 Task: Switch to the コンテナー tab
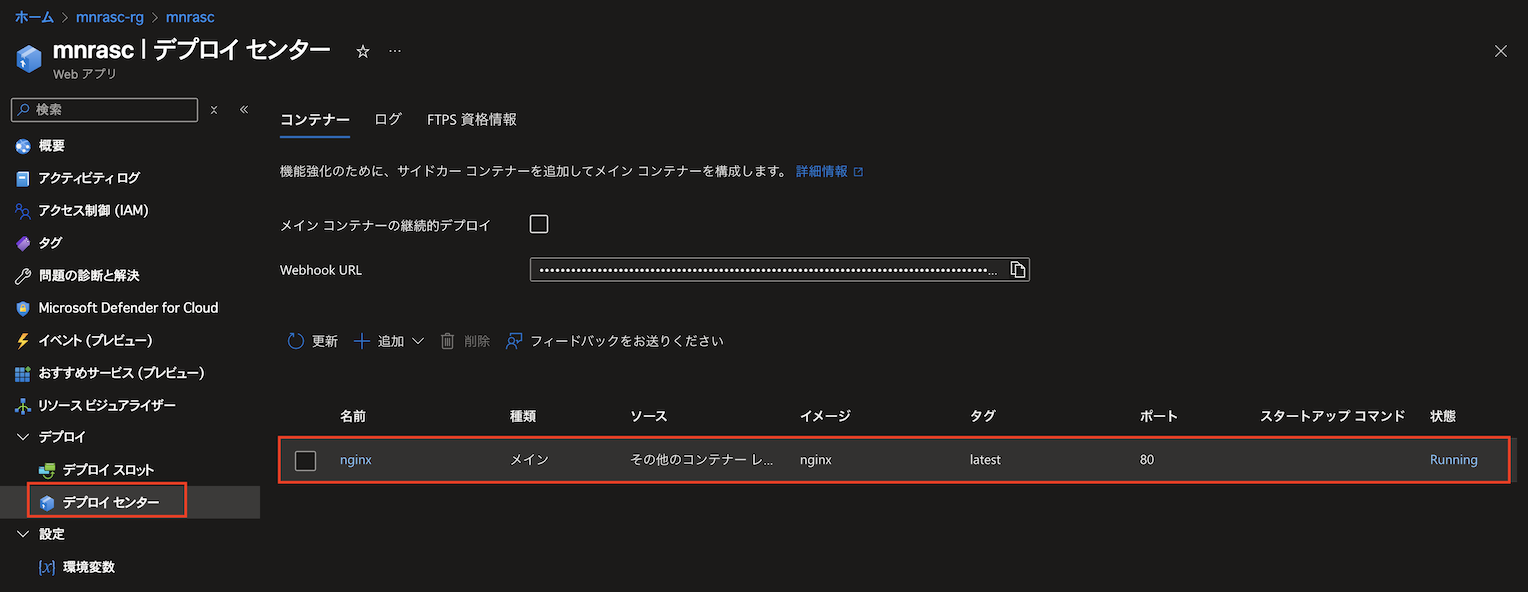(x=315, y=119)
